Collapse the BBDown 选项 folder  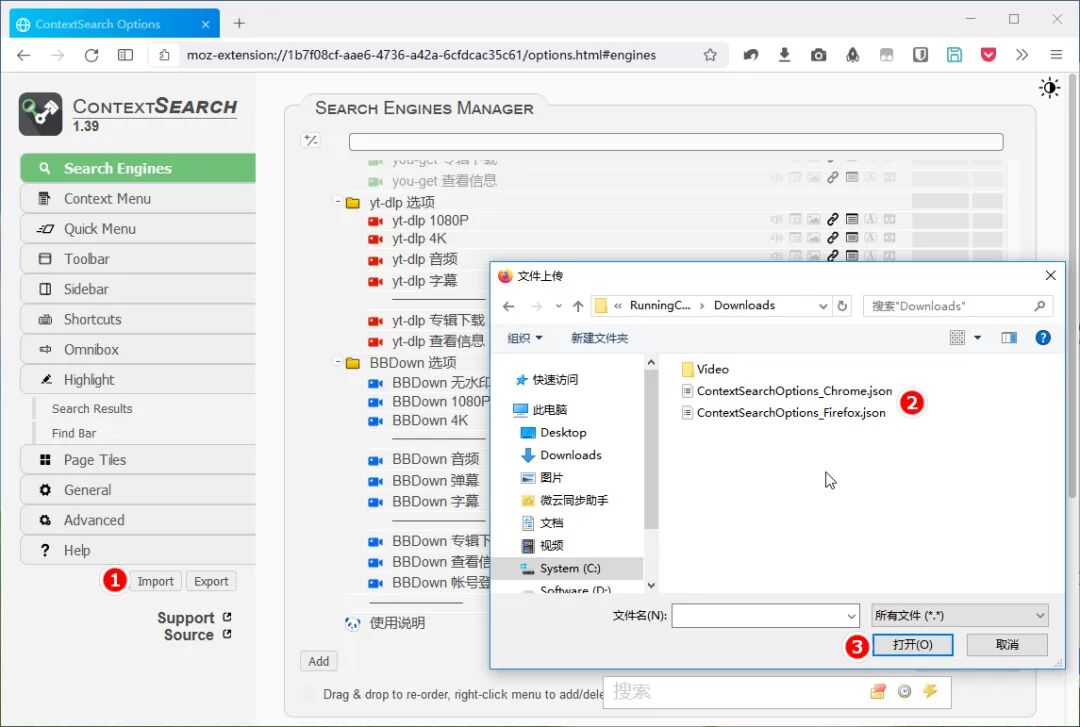[x=338, y=361]
